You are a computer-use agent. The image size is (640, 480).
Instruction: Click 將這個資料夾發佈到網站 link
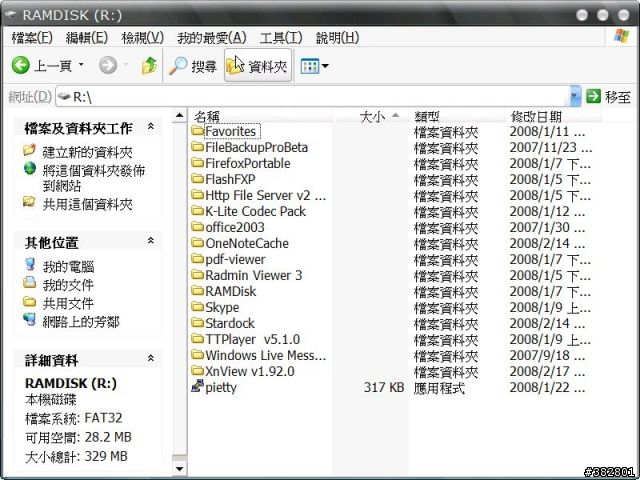94,178
